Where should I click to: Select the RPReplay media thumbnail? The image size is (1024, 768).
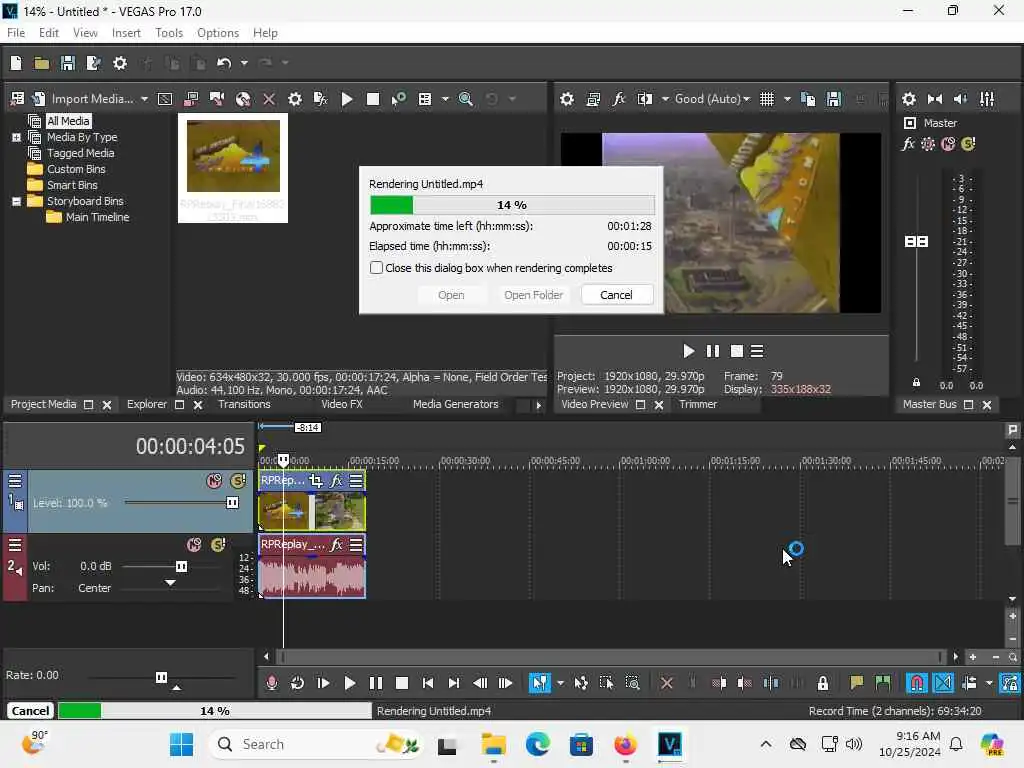[x=233, y=168]
